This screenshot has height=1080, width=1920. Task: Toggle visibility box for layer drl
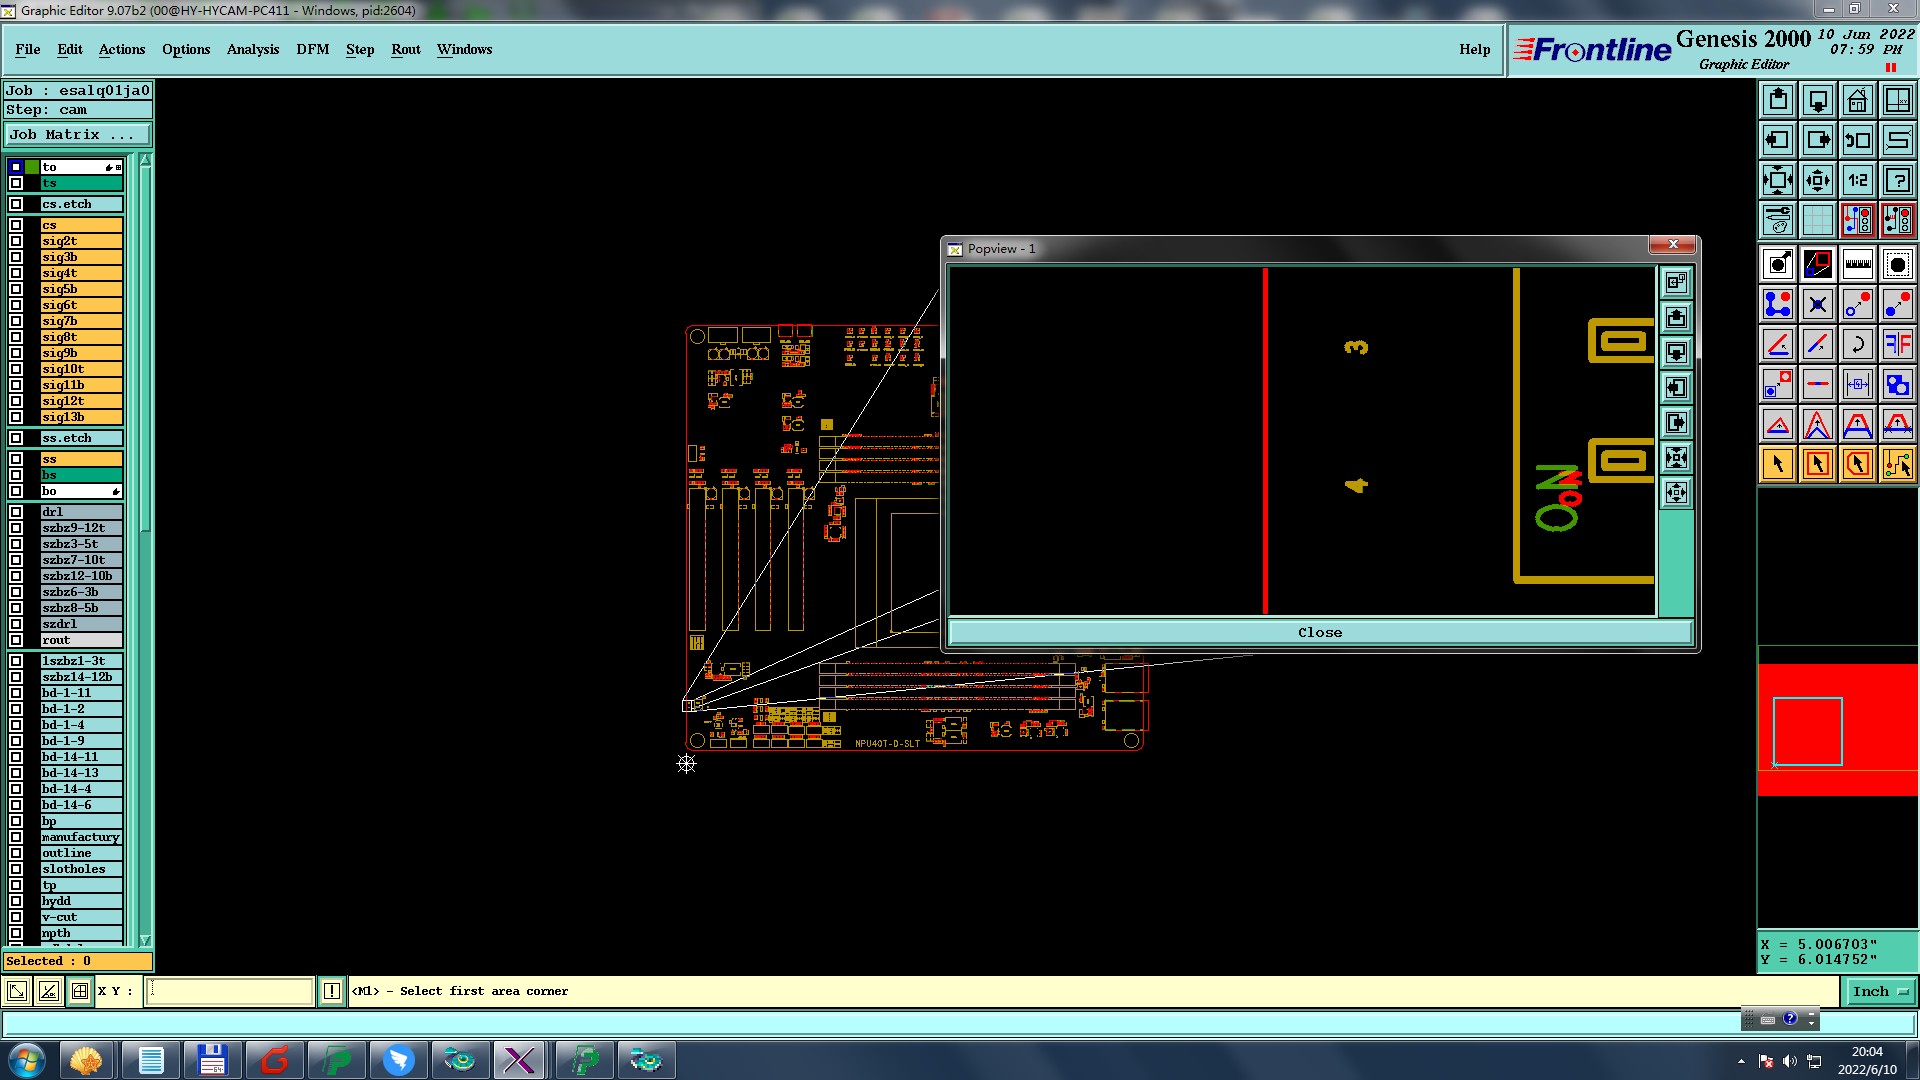tap(16, 512)
